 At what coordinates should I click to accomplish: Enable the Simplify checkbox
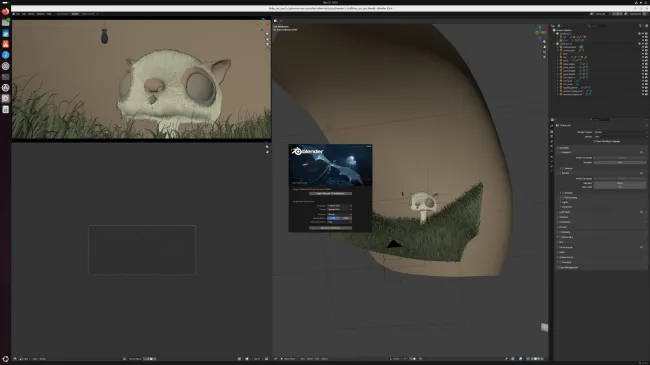pyautogui.click(x=560, y=232)
